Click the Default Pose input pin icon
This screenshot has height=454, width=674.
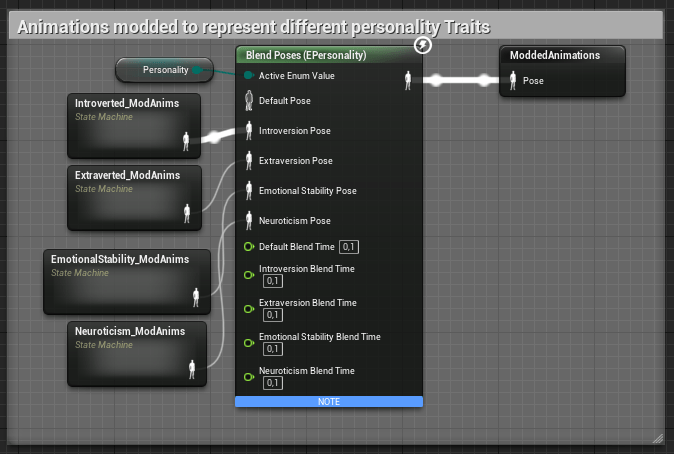[x=249, y=101]
